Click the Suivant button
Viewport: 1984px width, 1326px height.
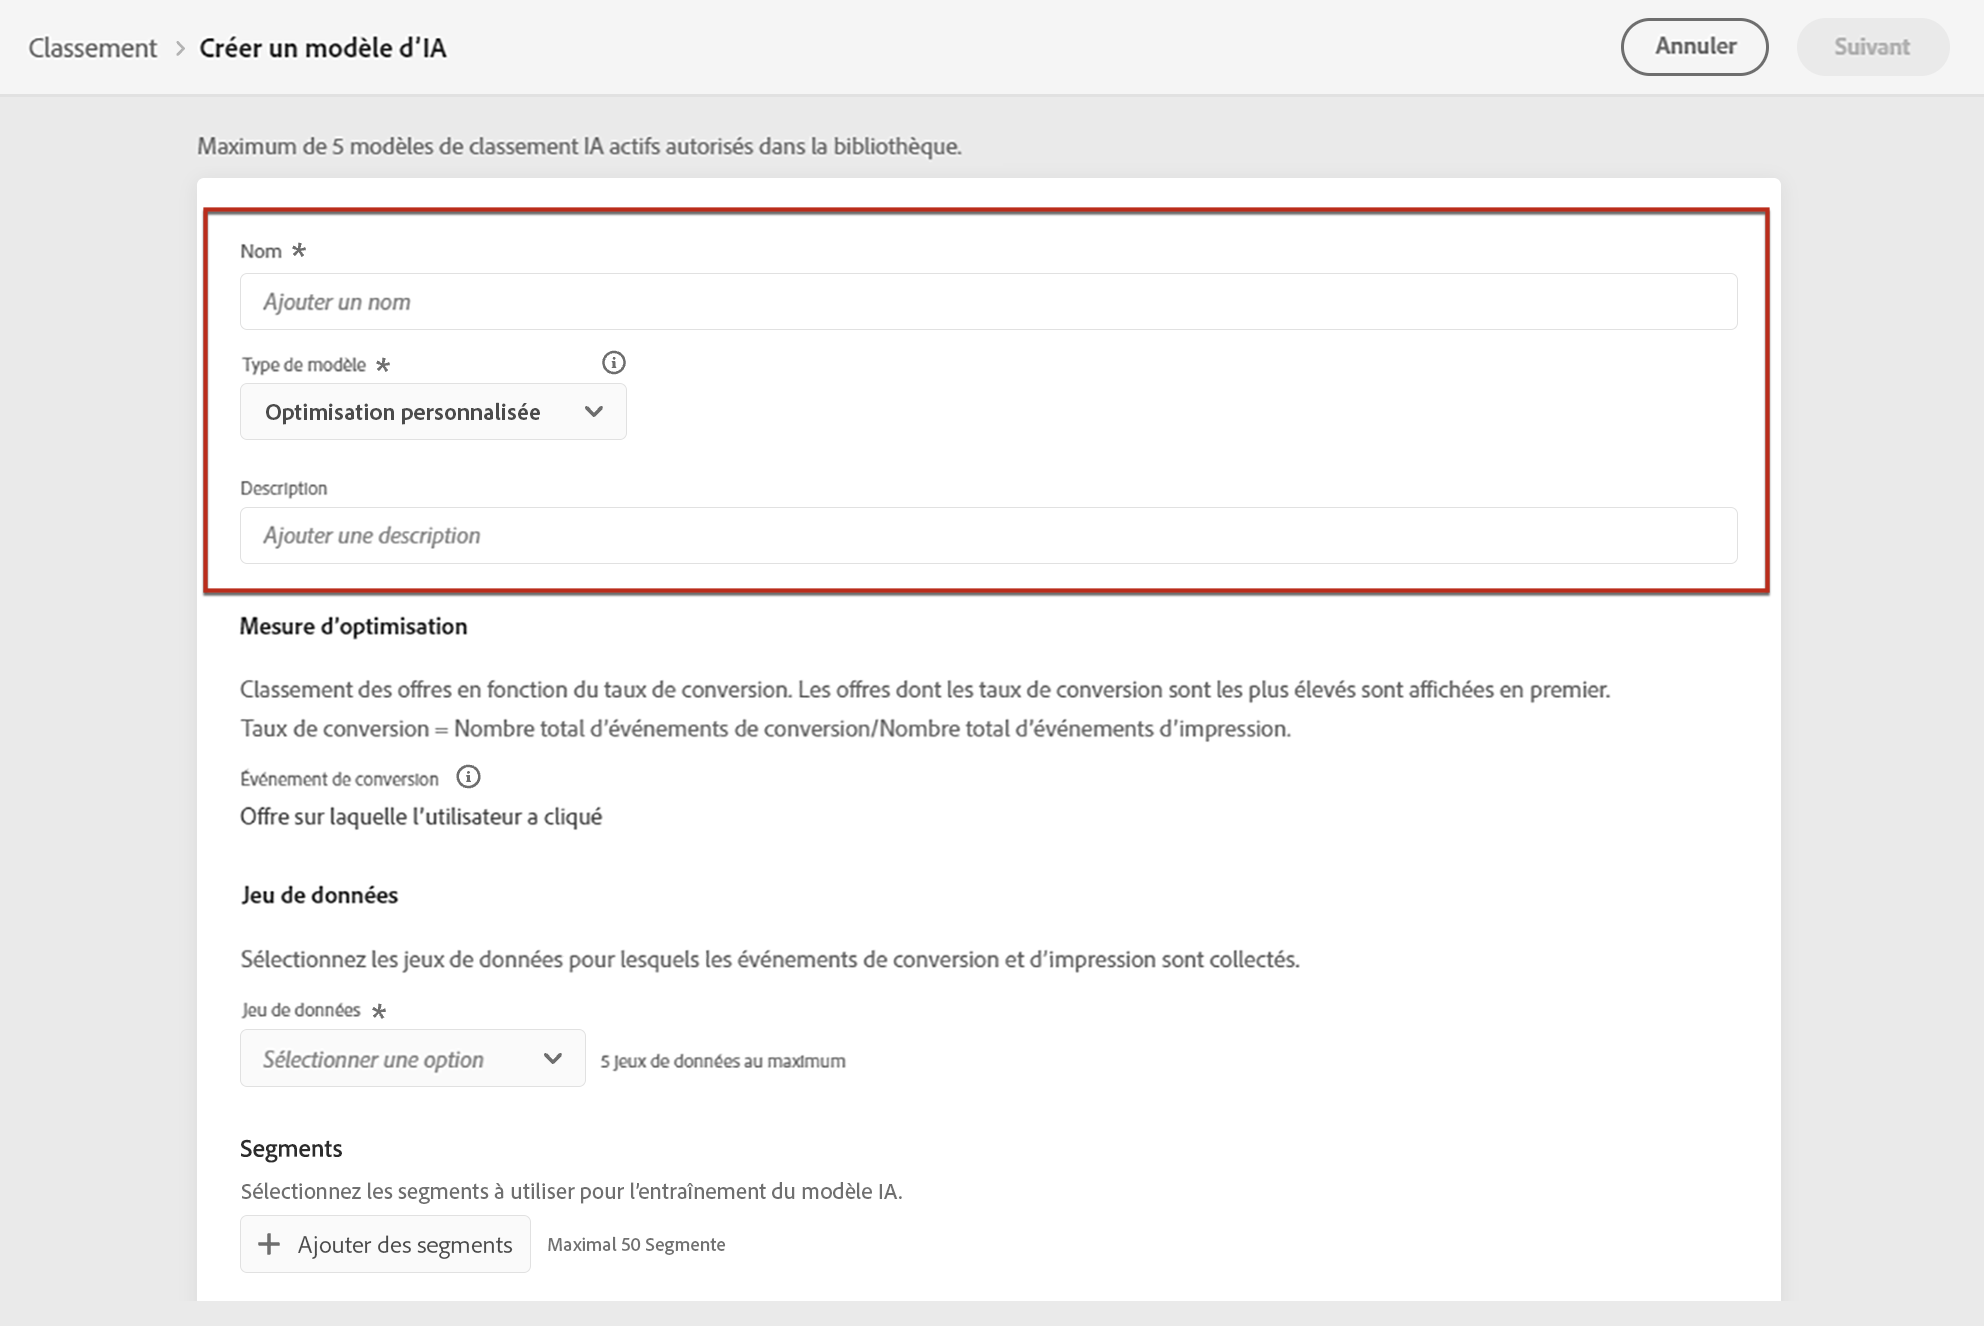click(x=1872, y=47)
